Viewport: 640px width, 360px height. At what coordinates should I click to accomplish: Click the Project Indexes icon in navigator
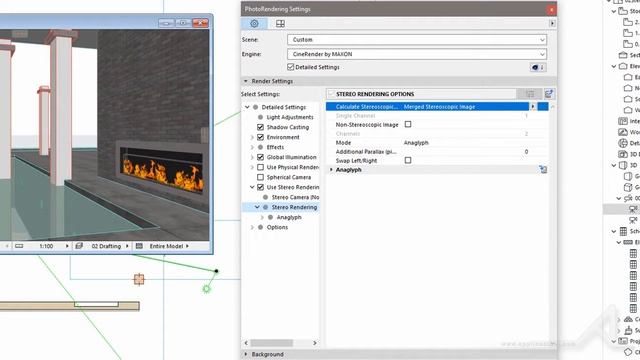point(623,341)
